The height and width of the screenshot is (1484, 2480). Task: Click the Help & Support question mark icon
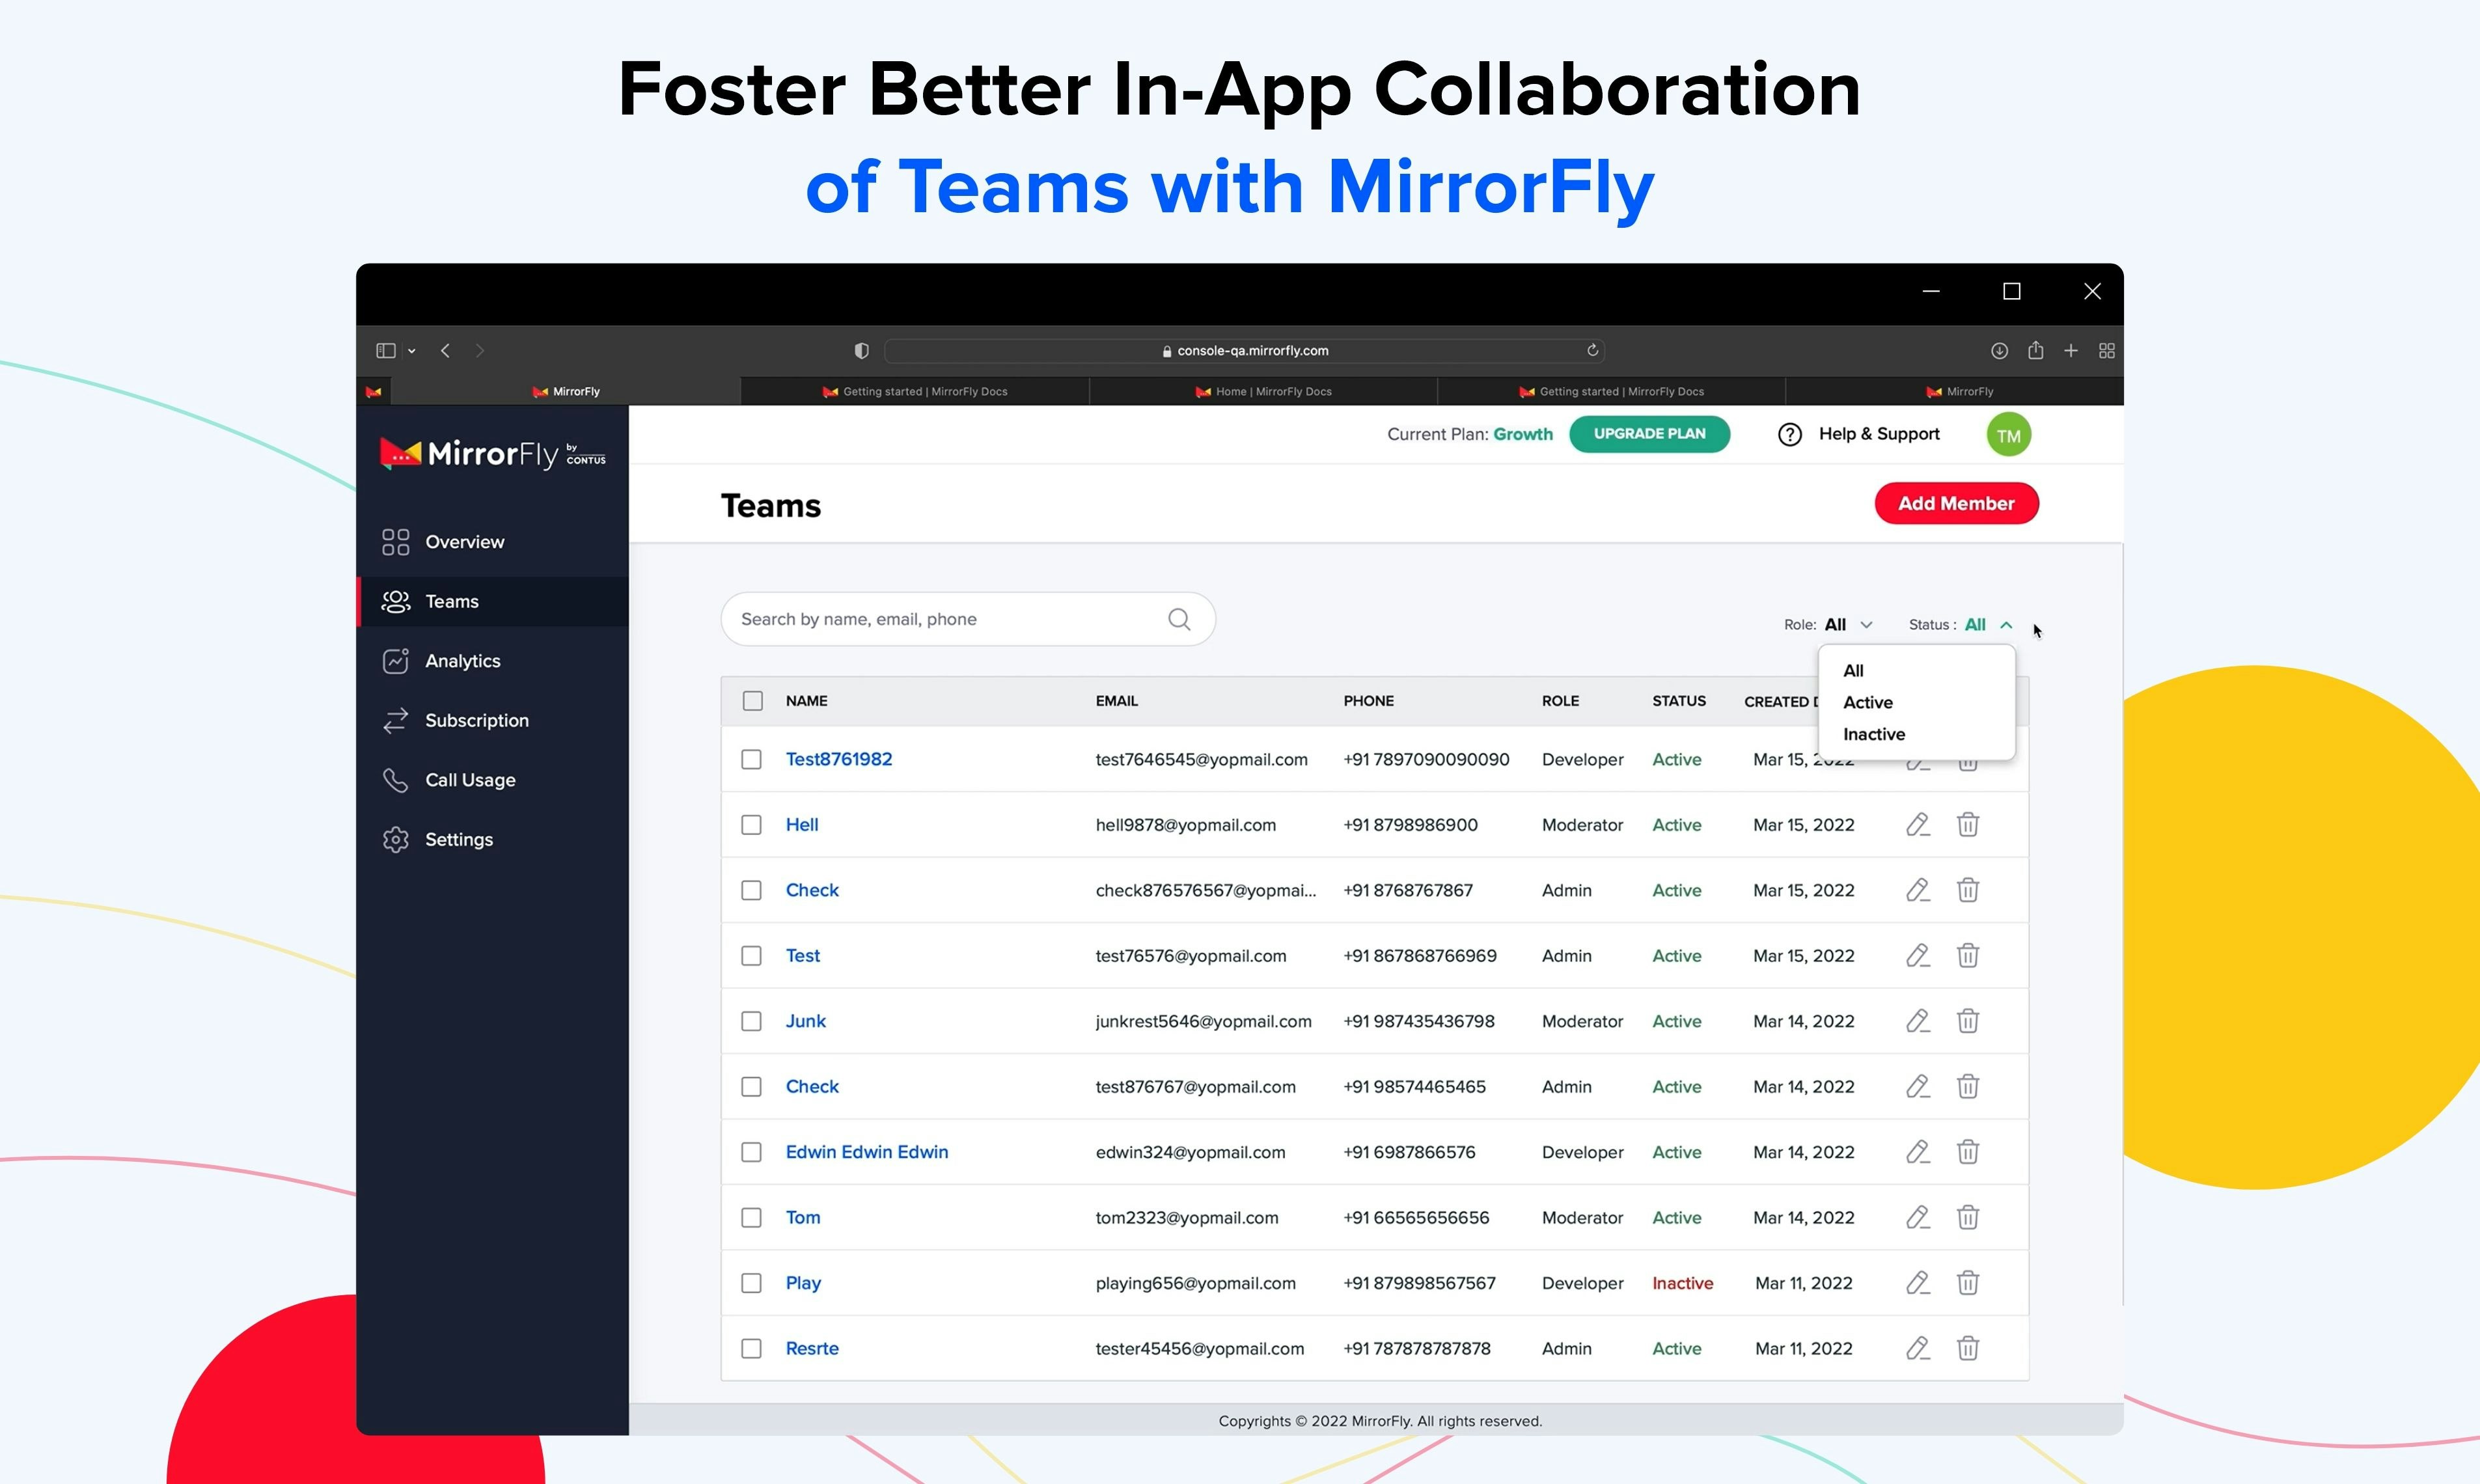click(1789, 434)
